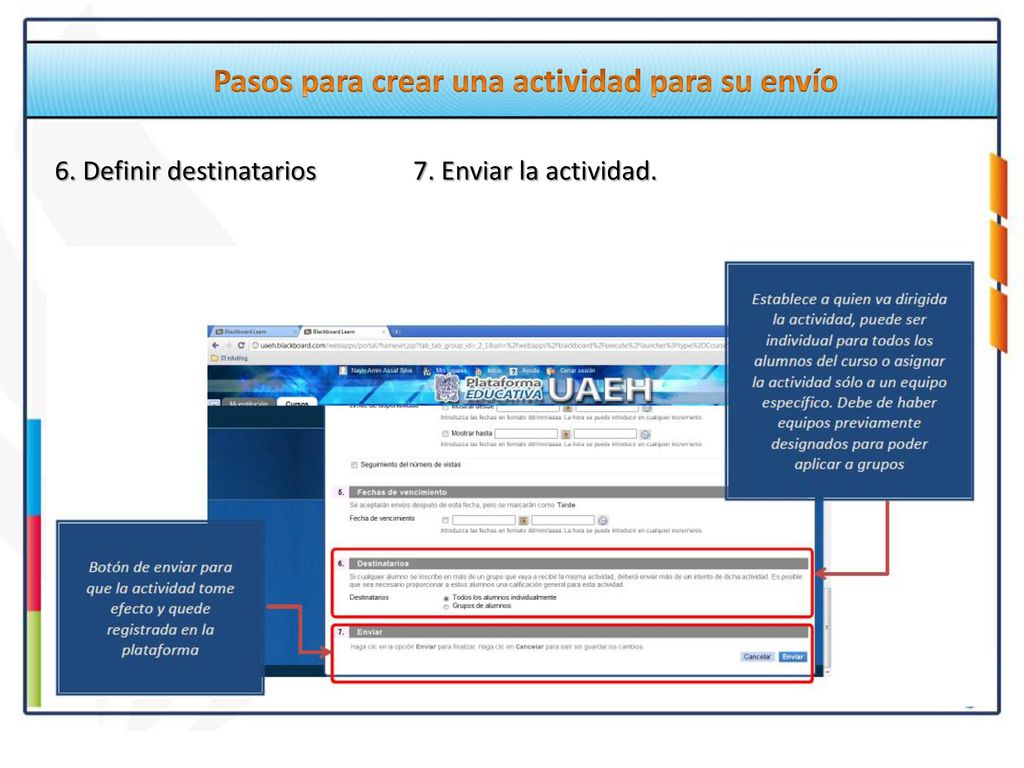The height and width of the screenshot is (768, 1024).
Task: Go to Inicio in header
Action: (x=494, y=370)
